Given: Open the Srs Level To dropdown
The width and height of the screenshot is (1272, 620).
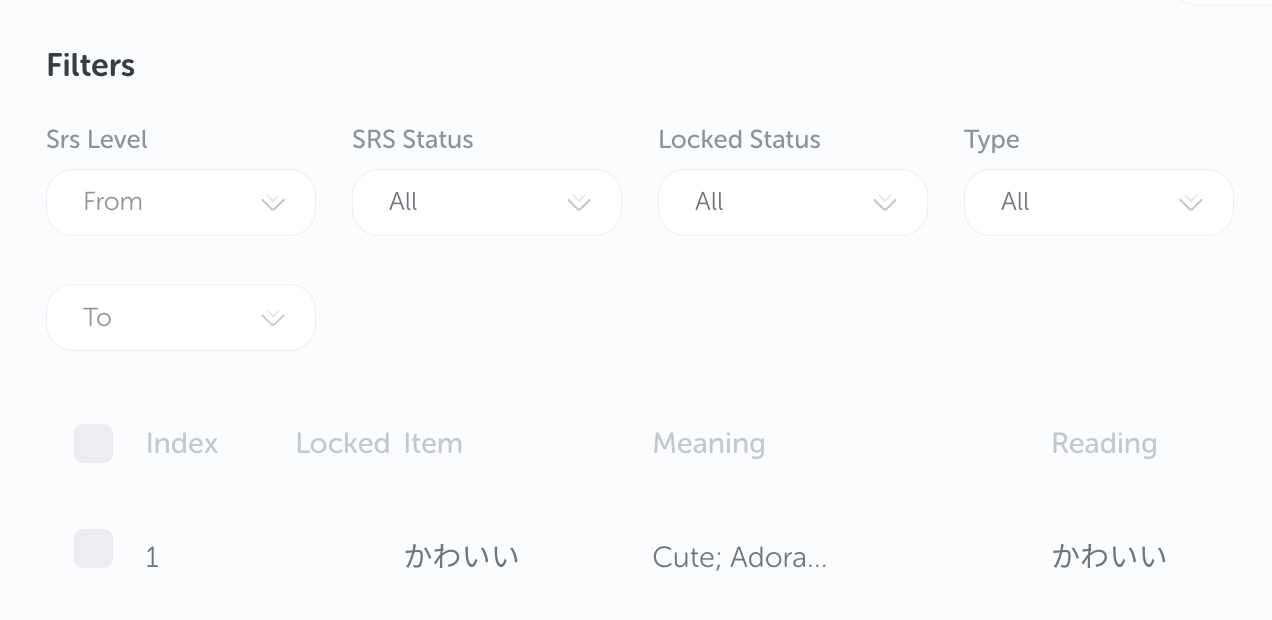Looking at the screenshot, I should click(180, 318).
